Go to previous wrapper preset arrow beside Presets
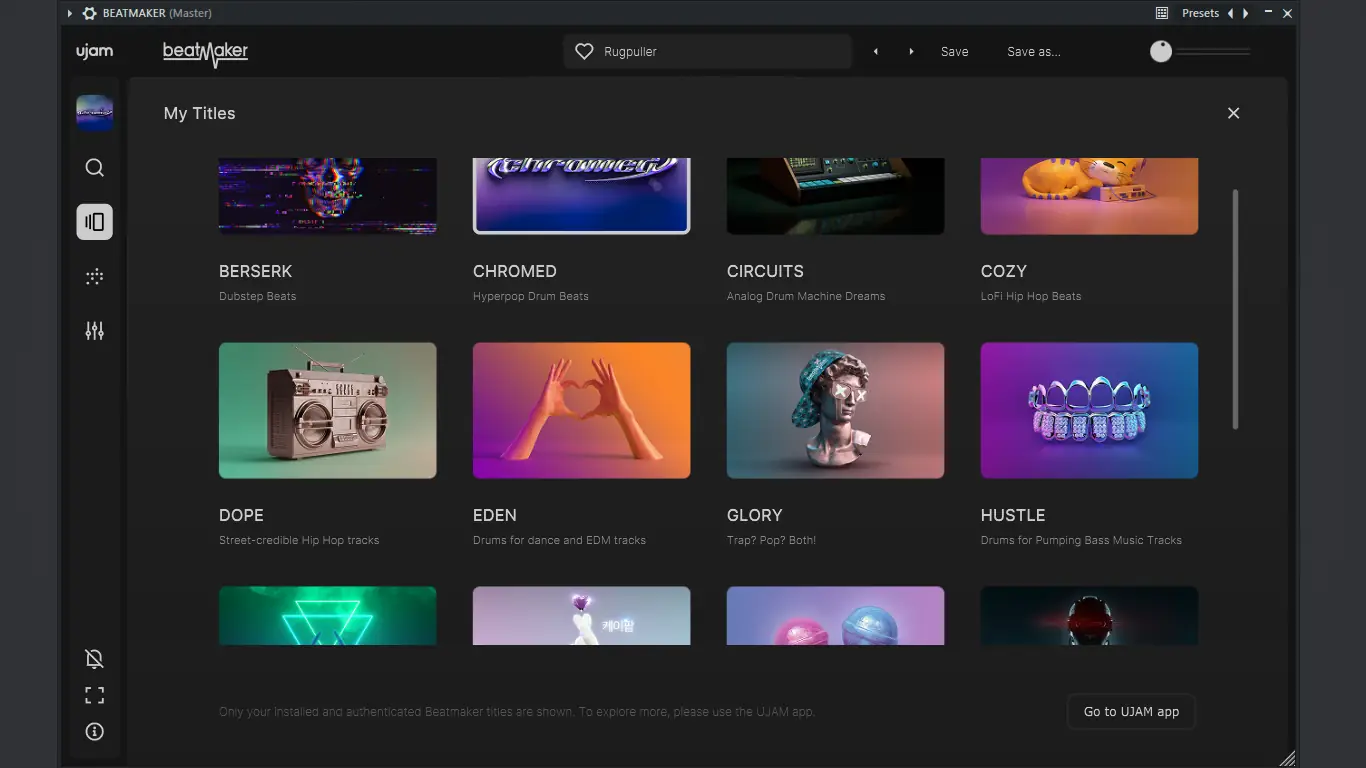This screenshot has width=1366, height=768. click(1230, 13)
